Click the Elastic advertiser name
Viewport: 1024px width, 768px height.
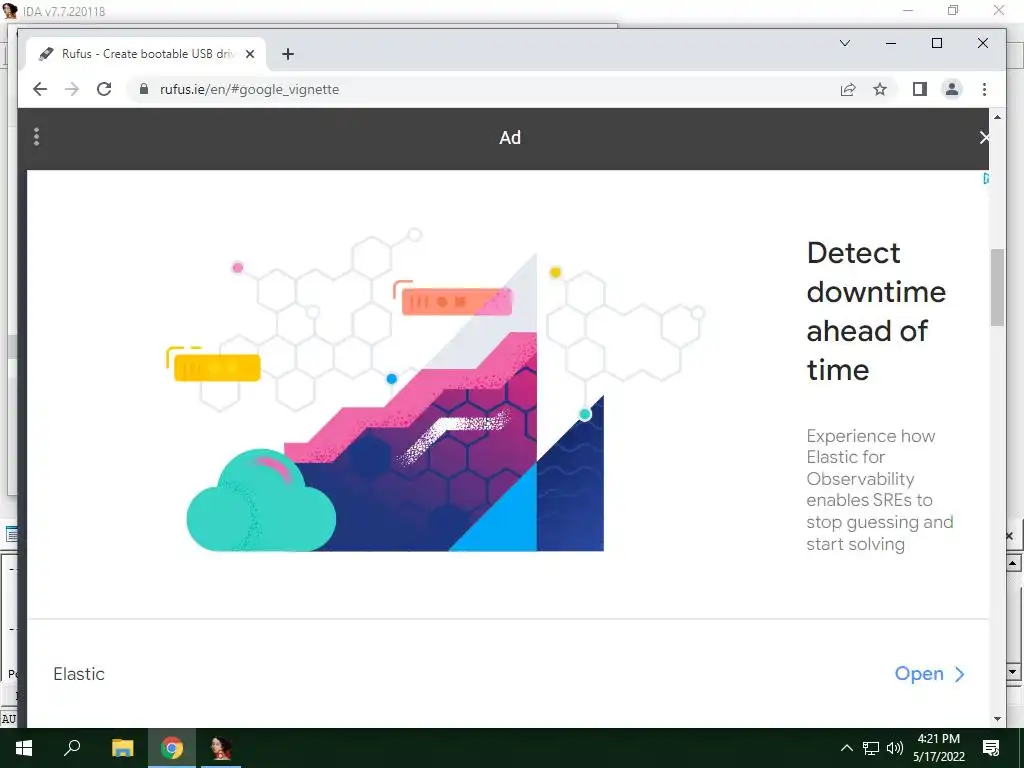(x=79, y=674)
